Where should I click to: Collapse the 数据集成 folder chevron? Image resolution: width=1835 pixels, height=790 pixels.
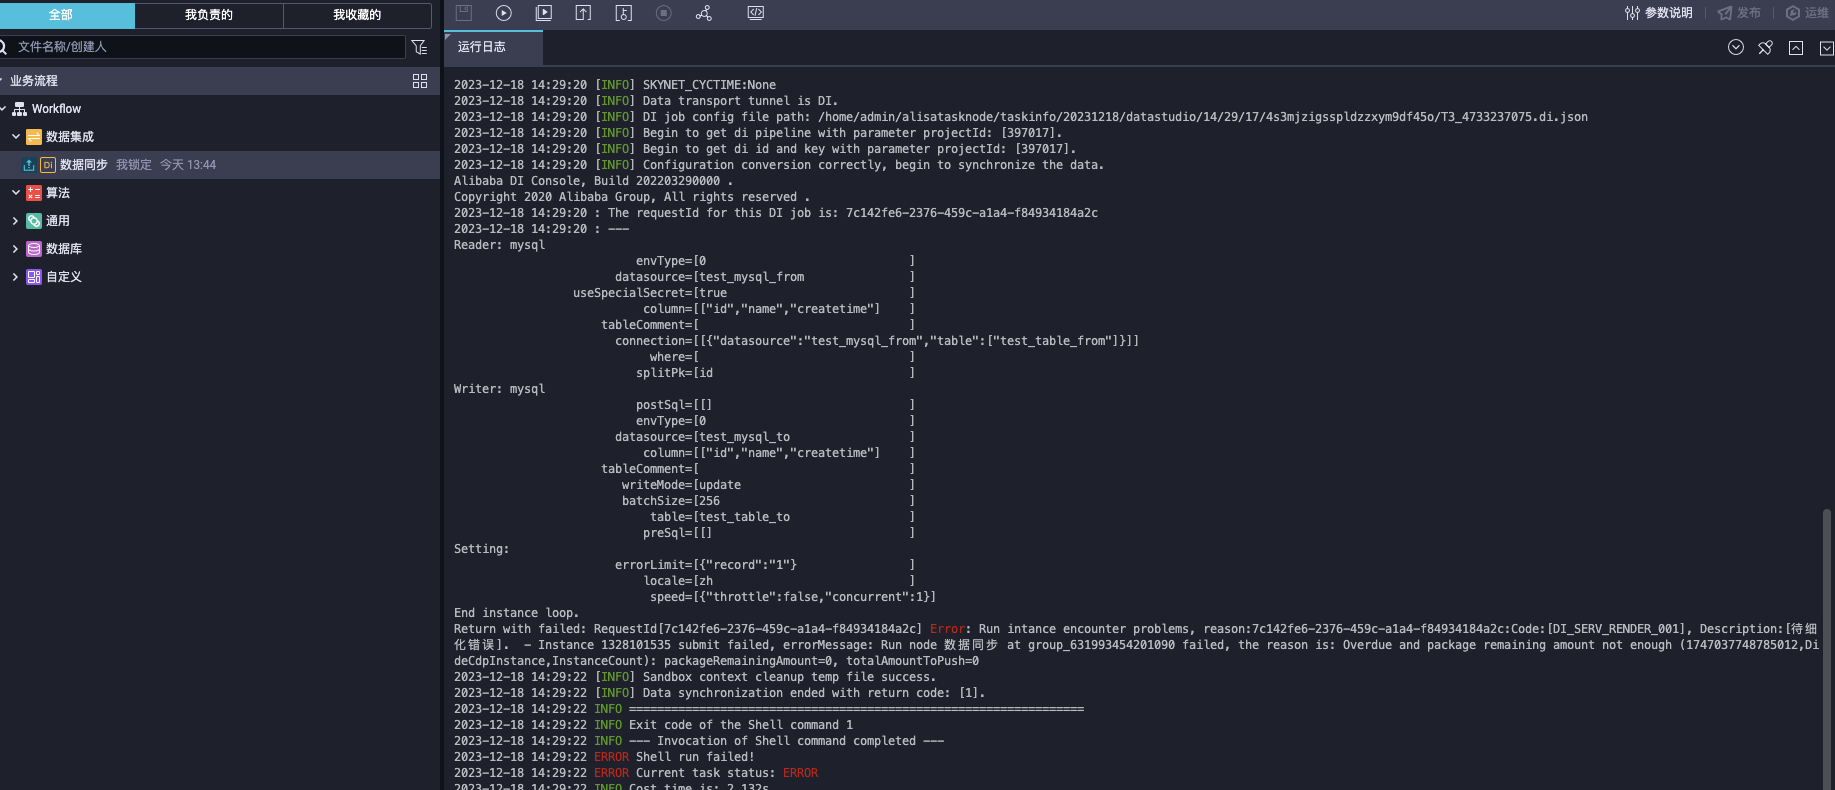pos(15,137)
